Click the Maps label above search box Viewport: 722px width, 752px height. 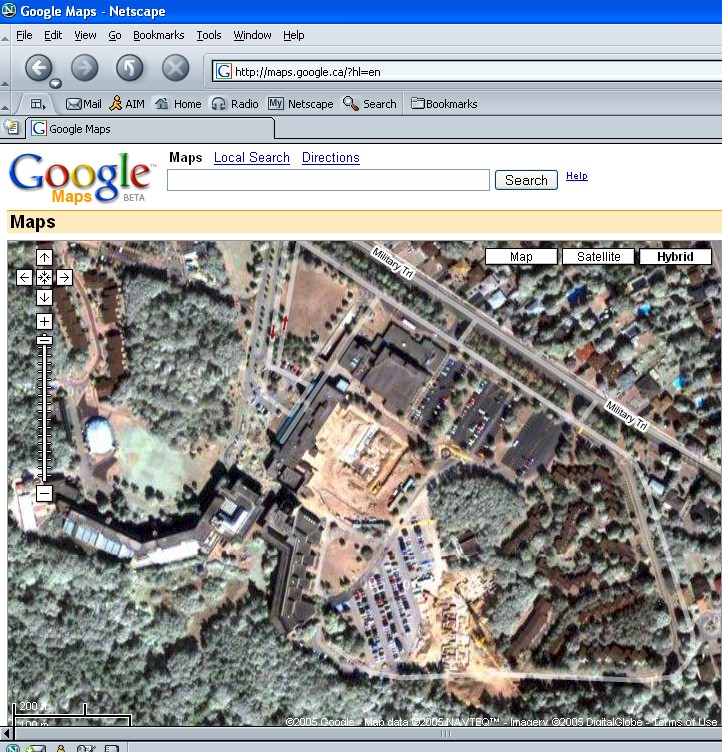click(186, 157)
